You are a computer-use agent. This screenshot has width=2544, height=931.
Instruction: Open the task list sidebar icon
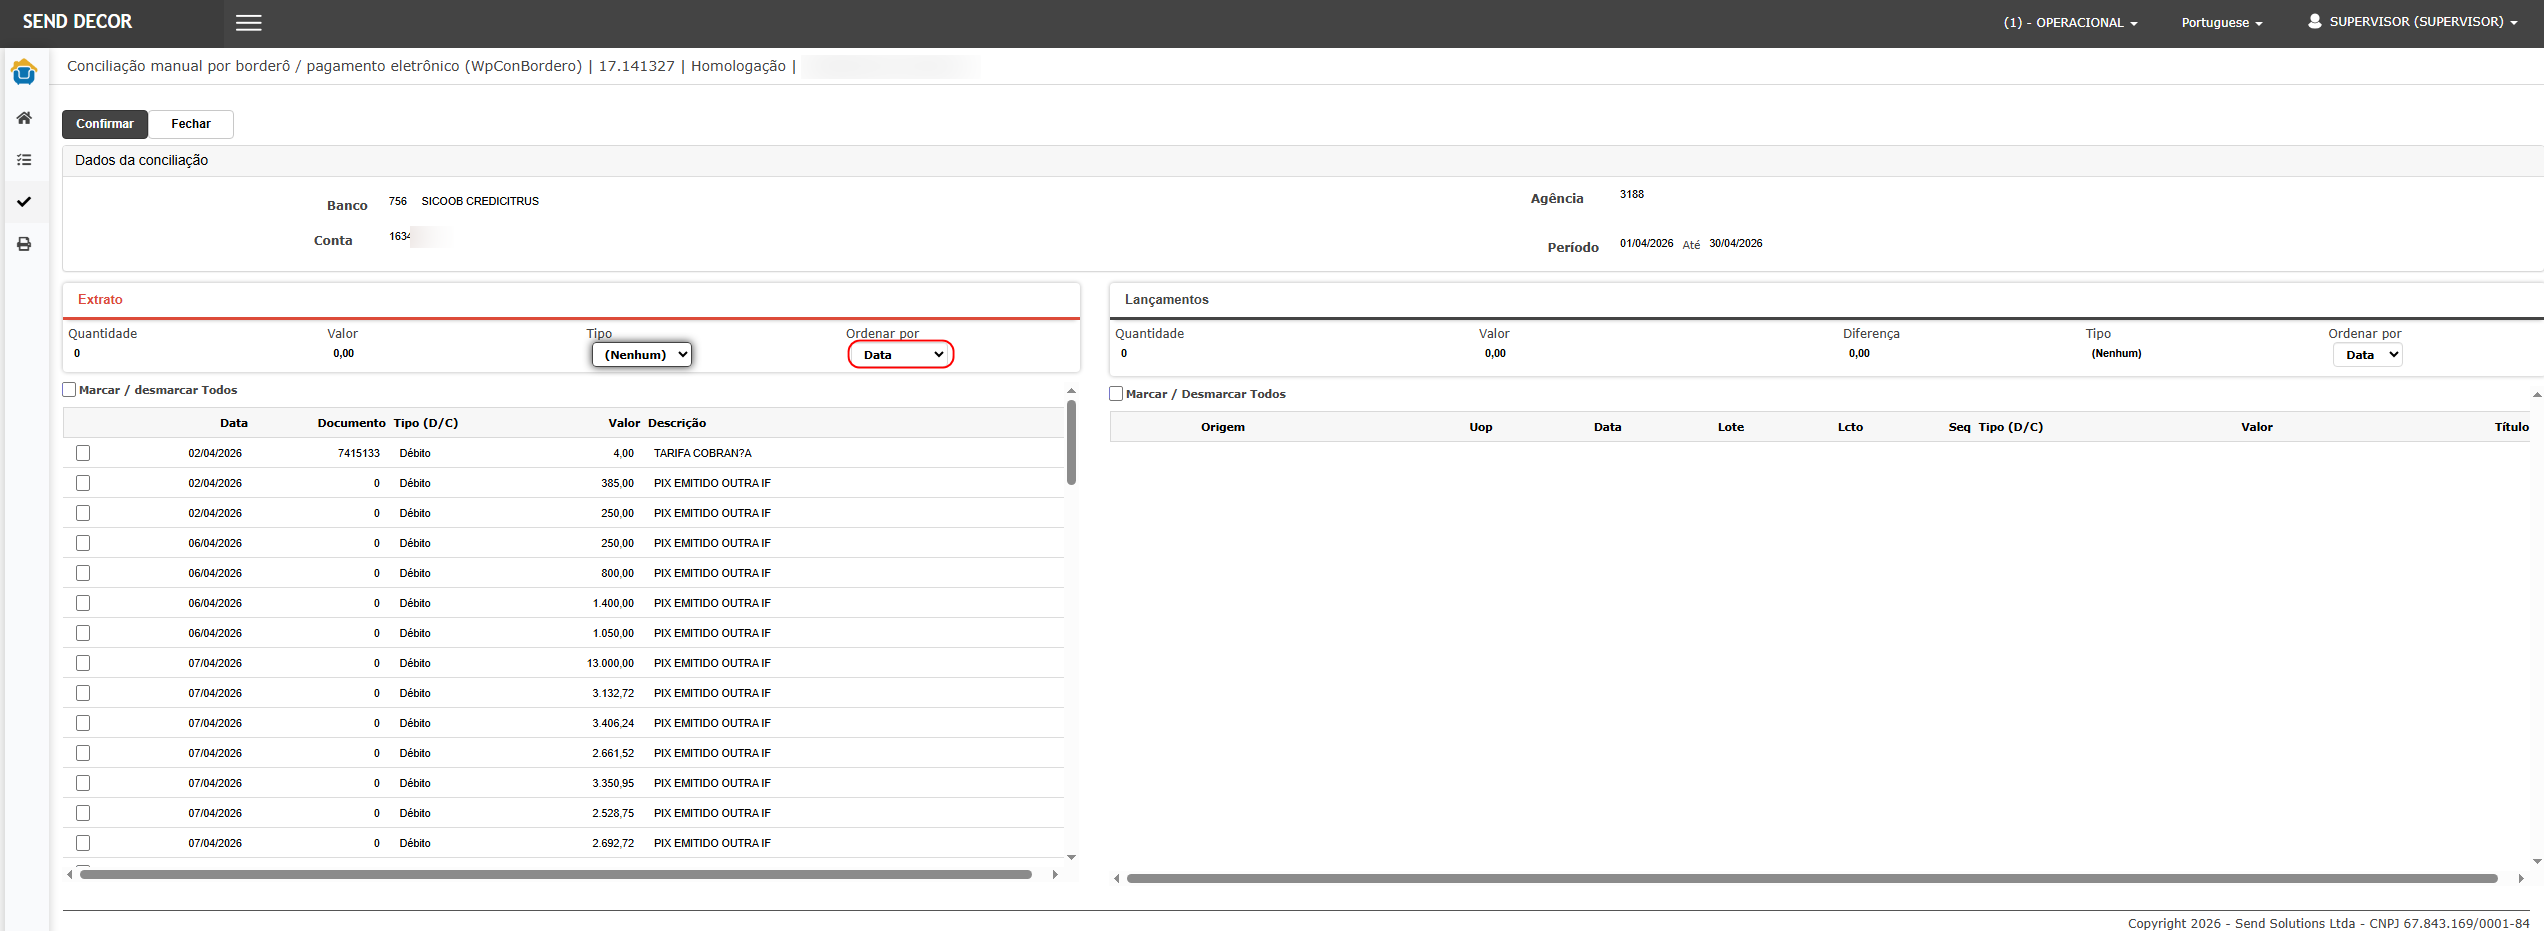pos(24,160)
